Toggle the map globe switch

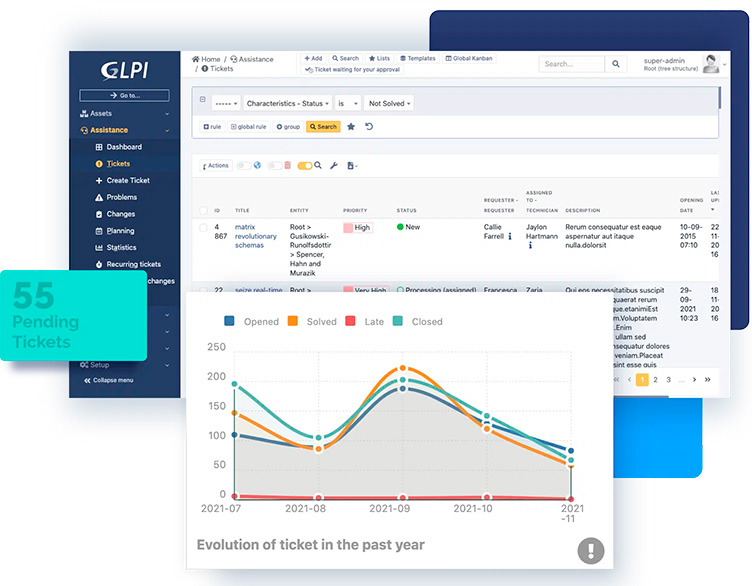(248, 166)
